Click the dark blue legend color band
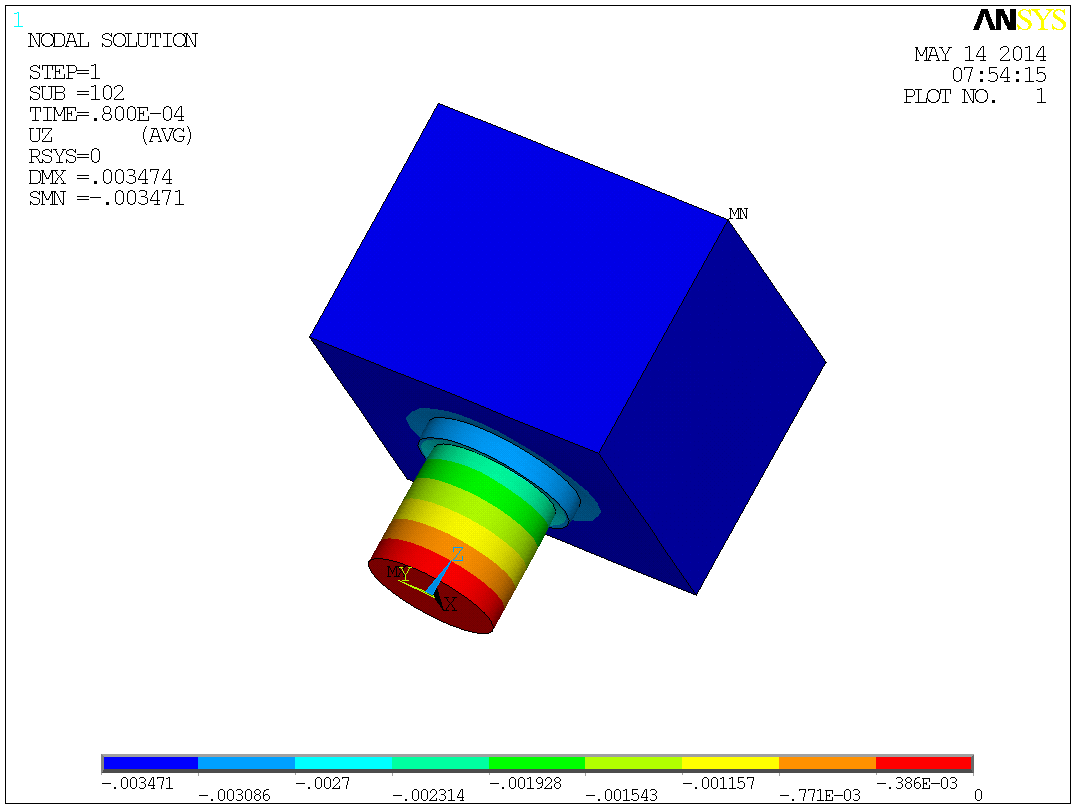This screenshot has width=1077, height=810. pyautogui.click(x=150, y=763)
